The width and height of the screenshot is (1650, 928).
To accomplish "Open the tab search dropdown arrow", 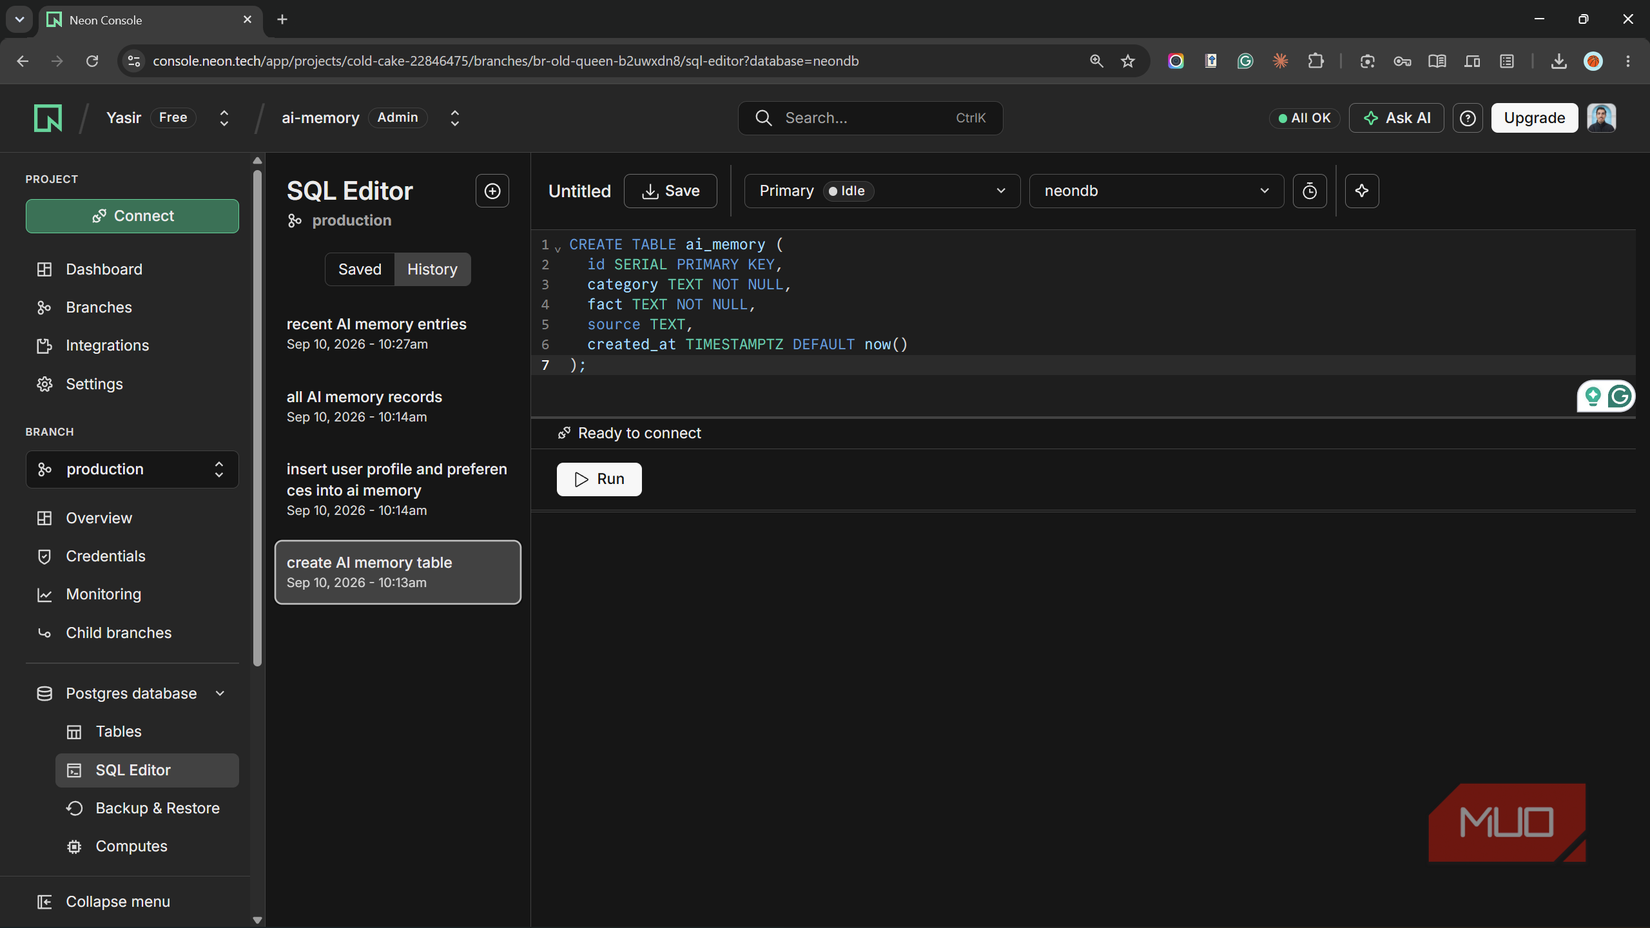I will [x=19, y=19].
